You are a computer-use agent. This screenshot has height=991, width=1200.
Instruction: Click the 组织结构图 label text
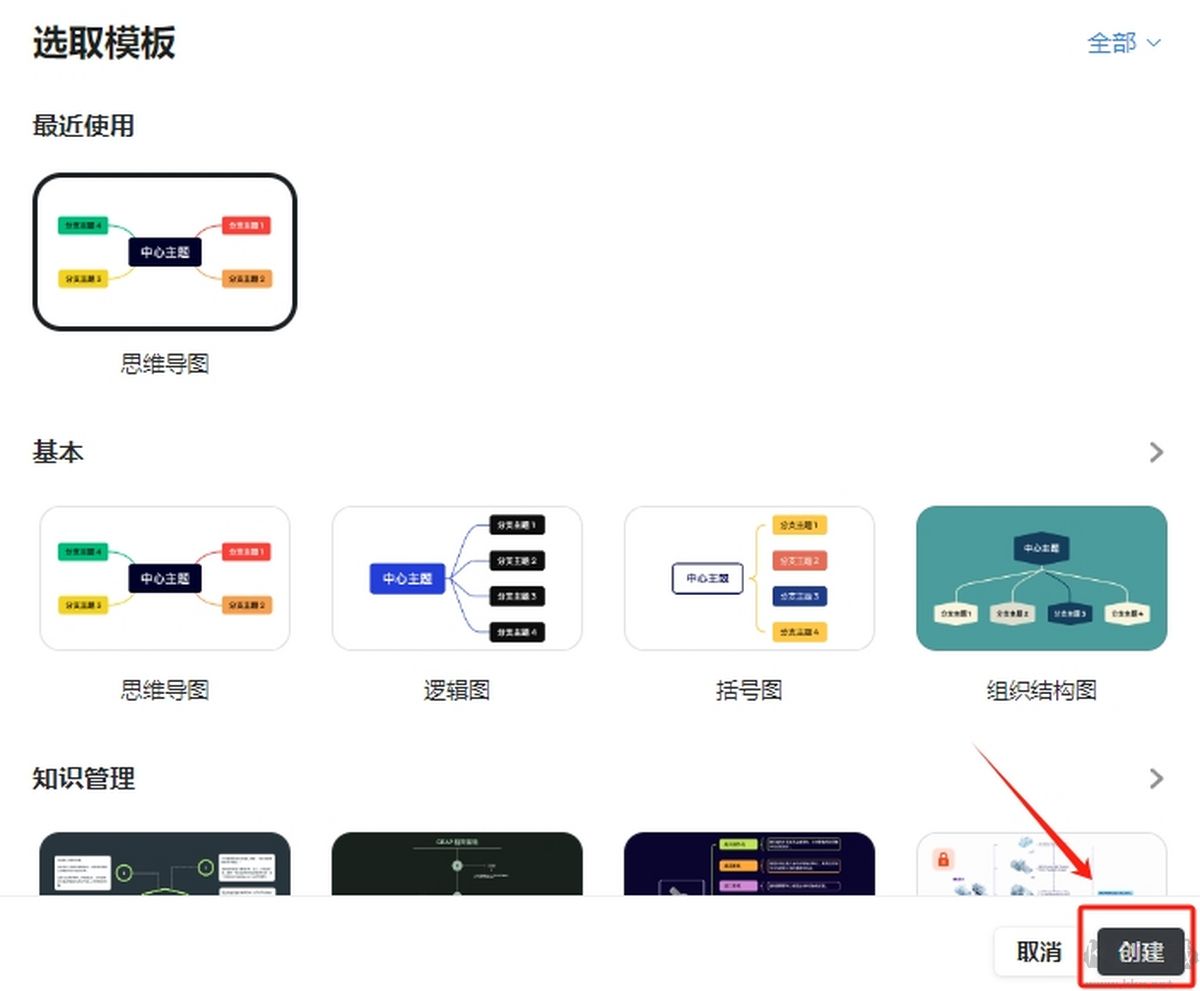[1041, 690]
